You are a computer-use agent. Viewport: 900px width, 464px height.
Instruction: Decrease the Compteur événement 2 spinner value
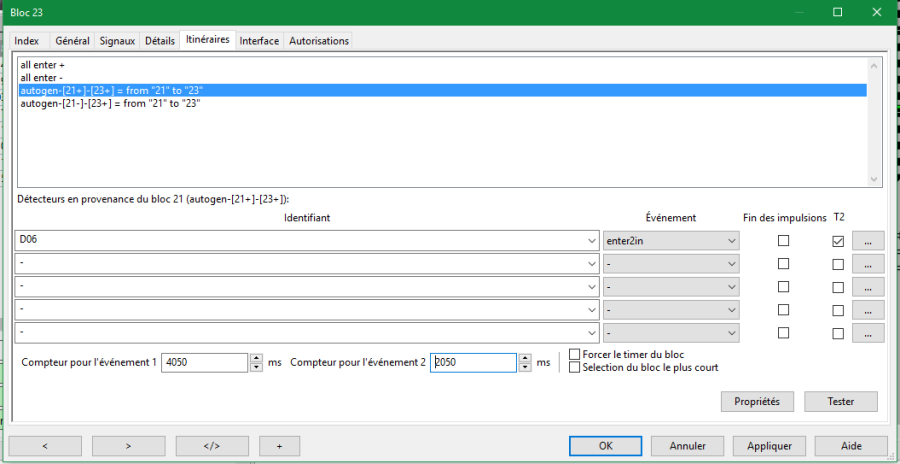[525, 367]
